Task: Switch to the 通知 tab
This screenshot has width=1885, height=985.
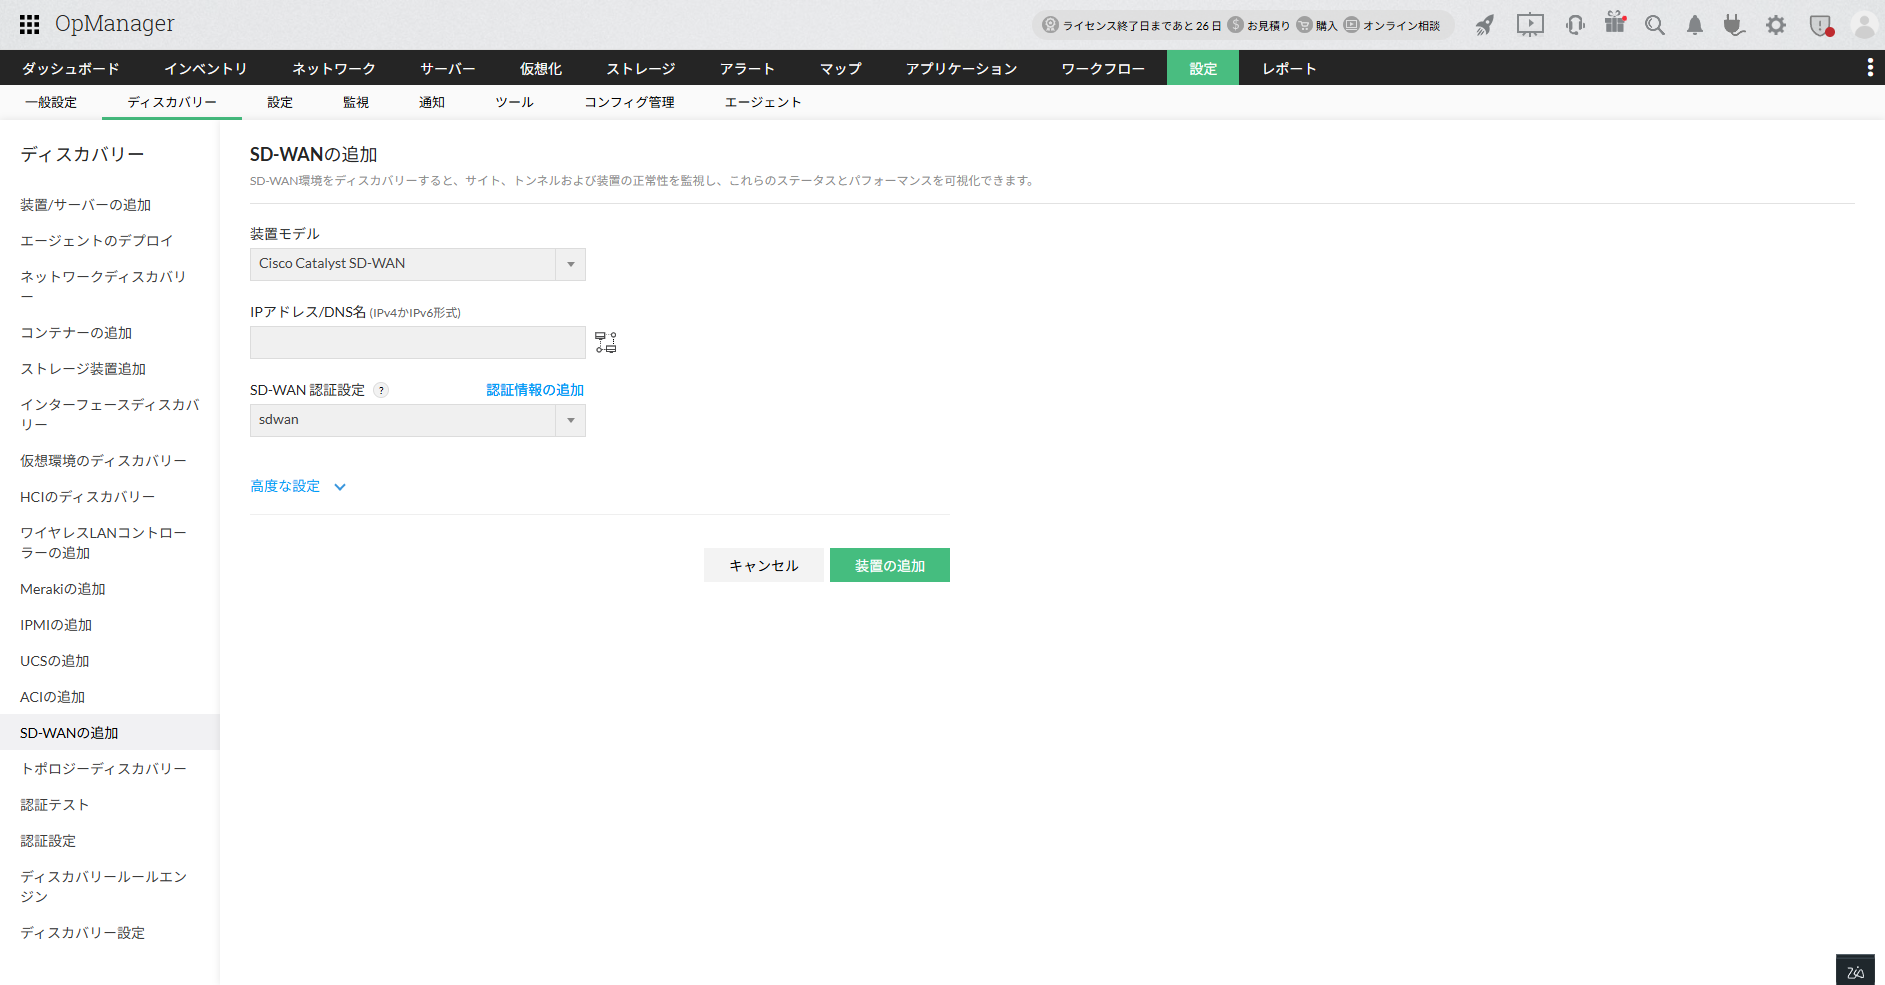Action: click(x=432, y=102)
